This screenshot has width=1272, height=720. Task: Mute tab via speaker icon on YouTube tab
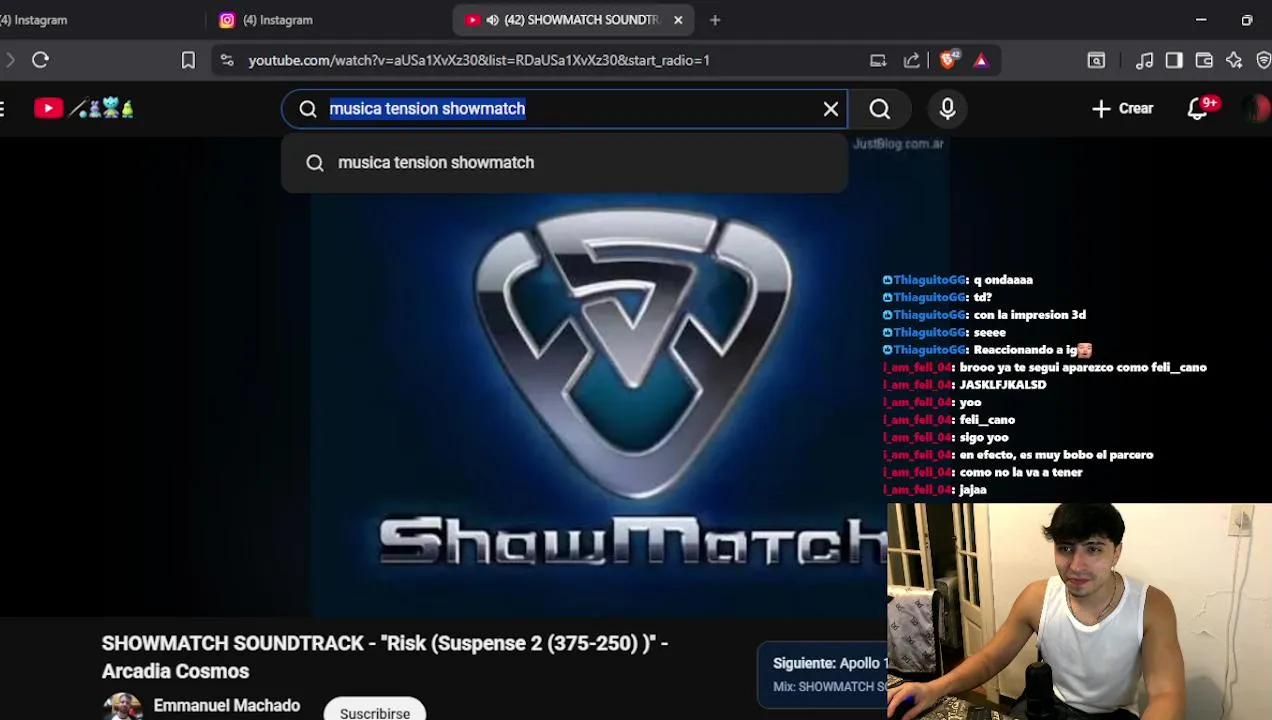pyautogui.click(x=492, y=20)
